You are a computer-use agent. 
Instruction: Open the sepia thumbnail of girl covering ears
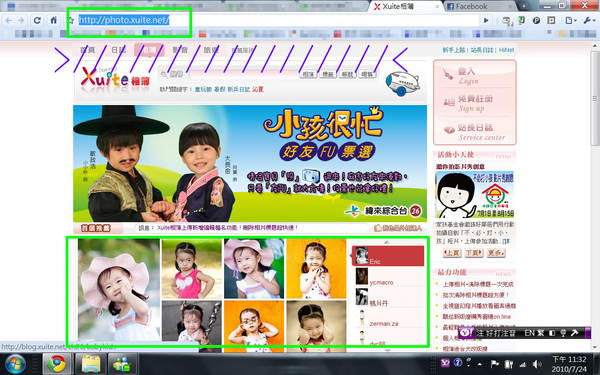click(x=316, y=326)
